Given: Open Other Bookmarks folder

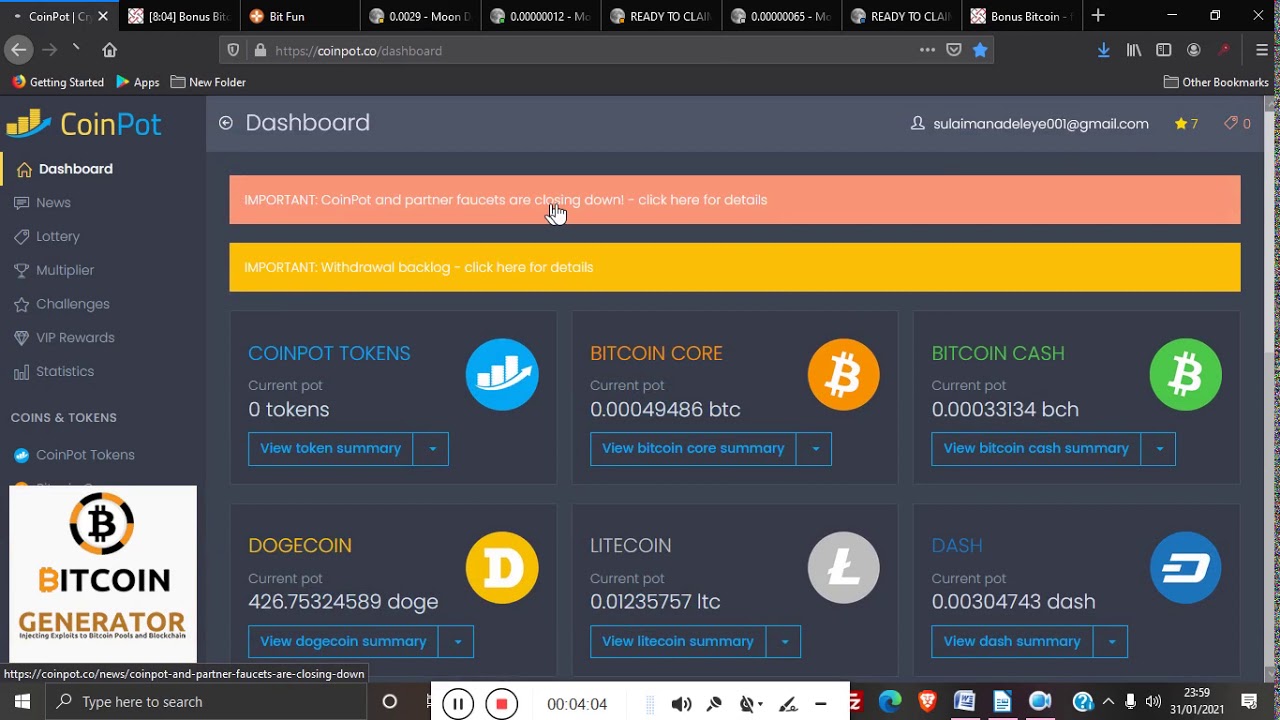Looking at the screenshot, I should click(x=1216, y=82).
